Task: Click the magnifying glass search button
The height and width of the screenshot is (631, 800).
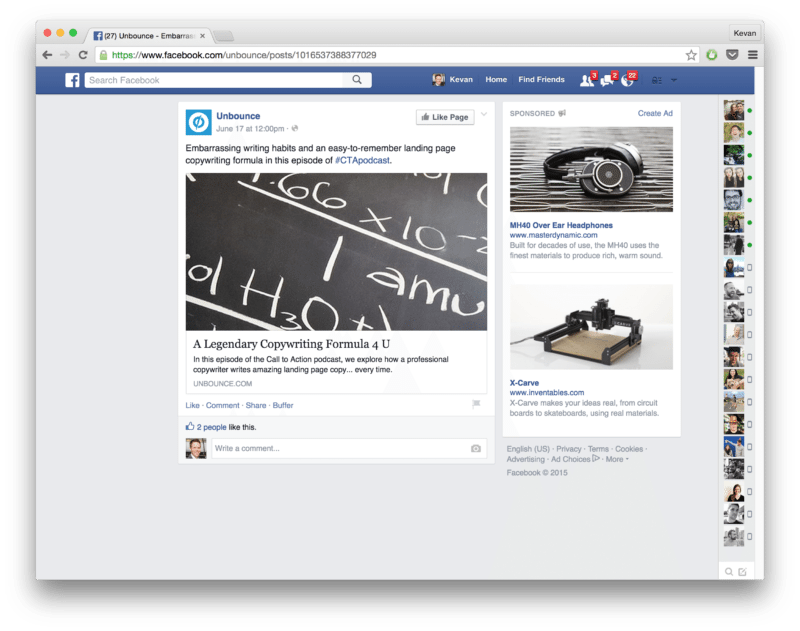Action: pos(357,80)
